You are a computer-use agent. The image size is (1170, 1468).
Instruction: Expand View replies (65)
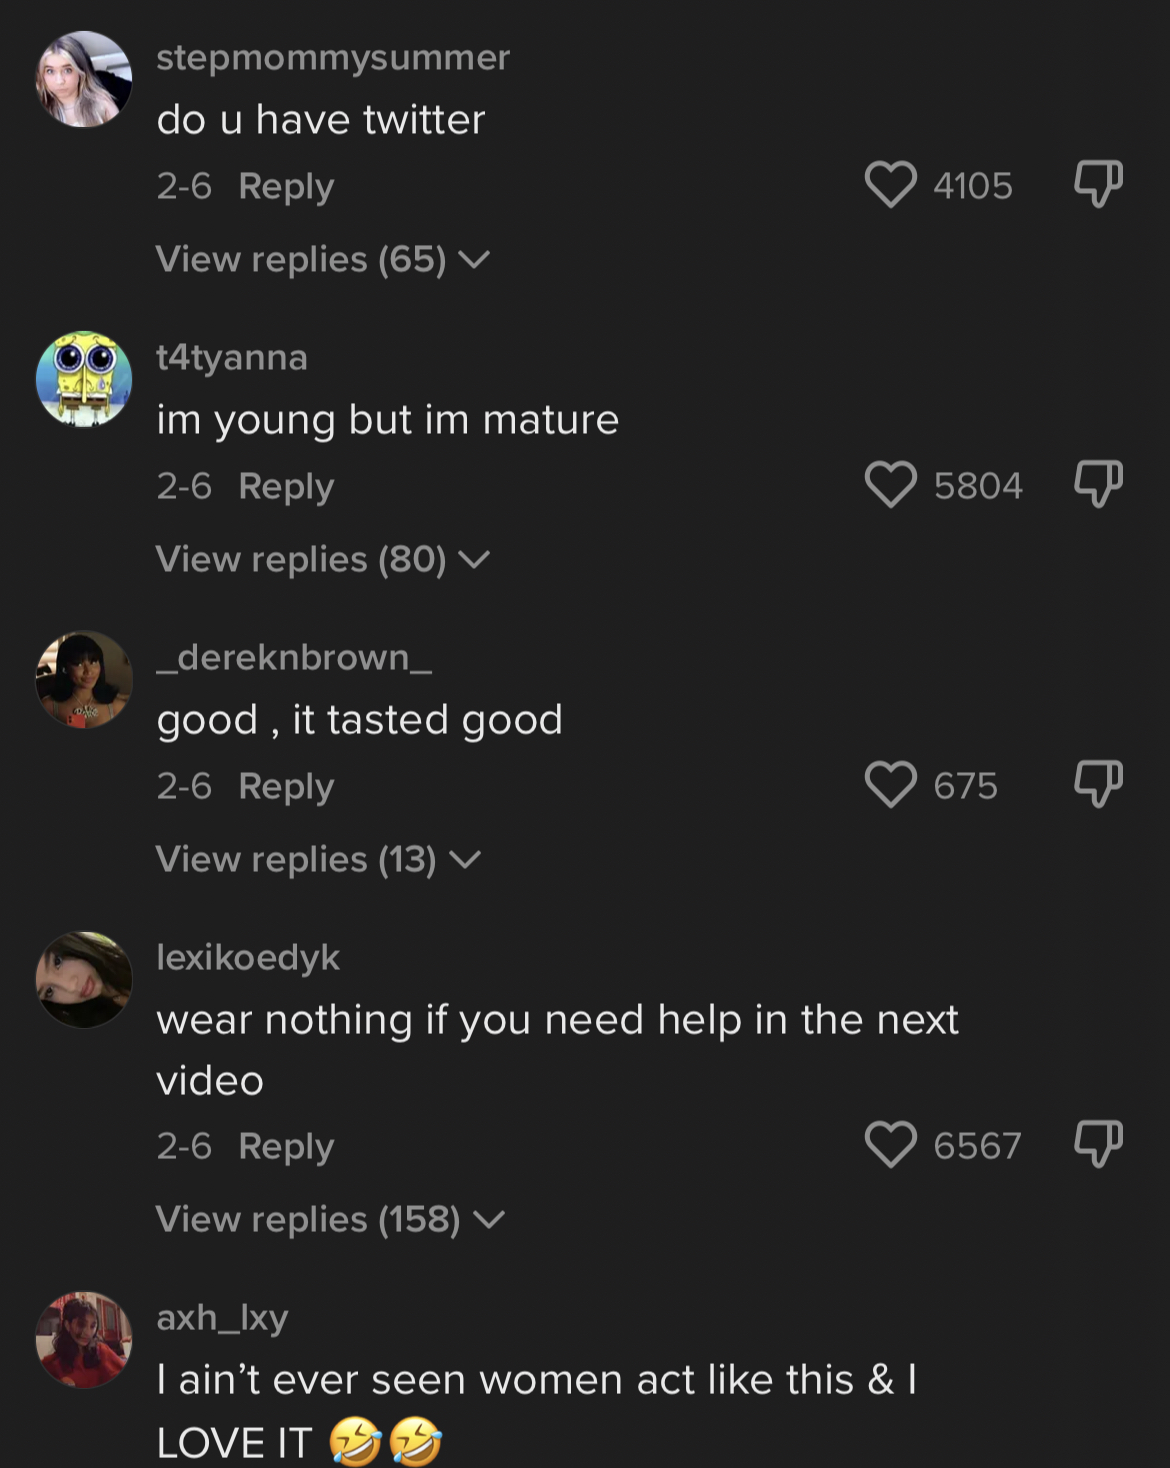pos(323,260)
